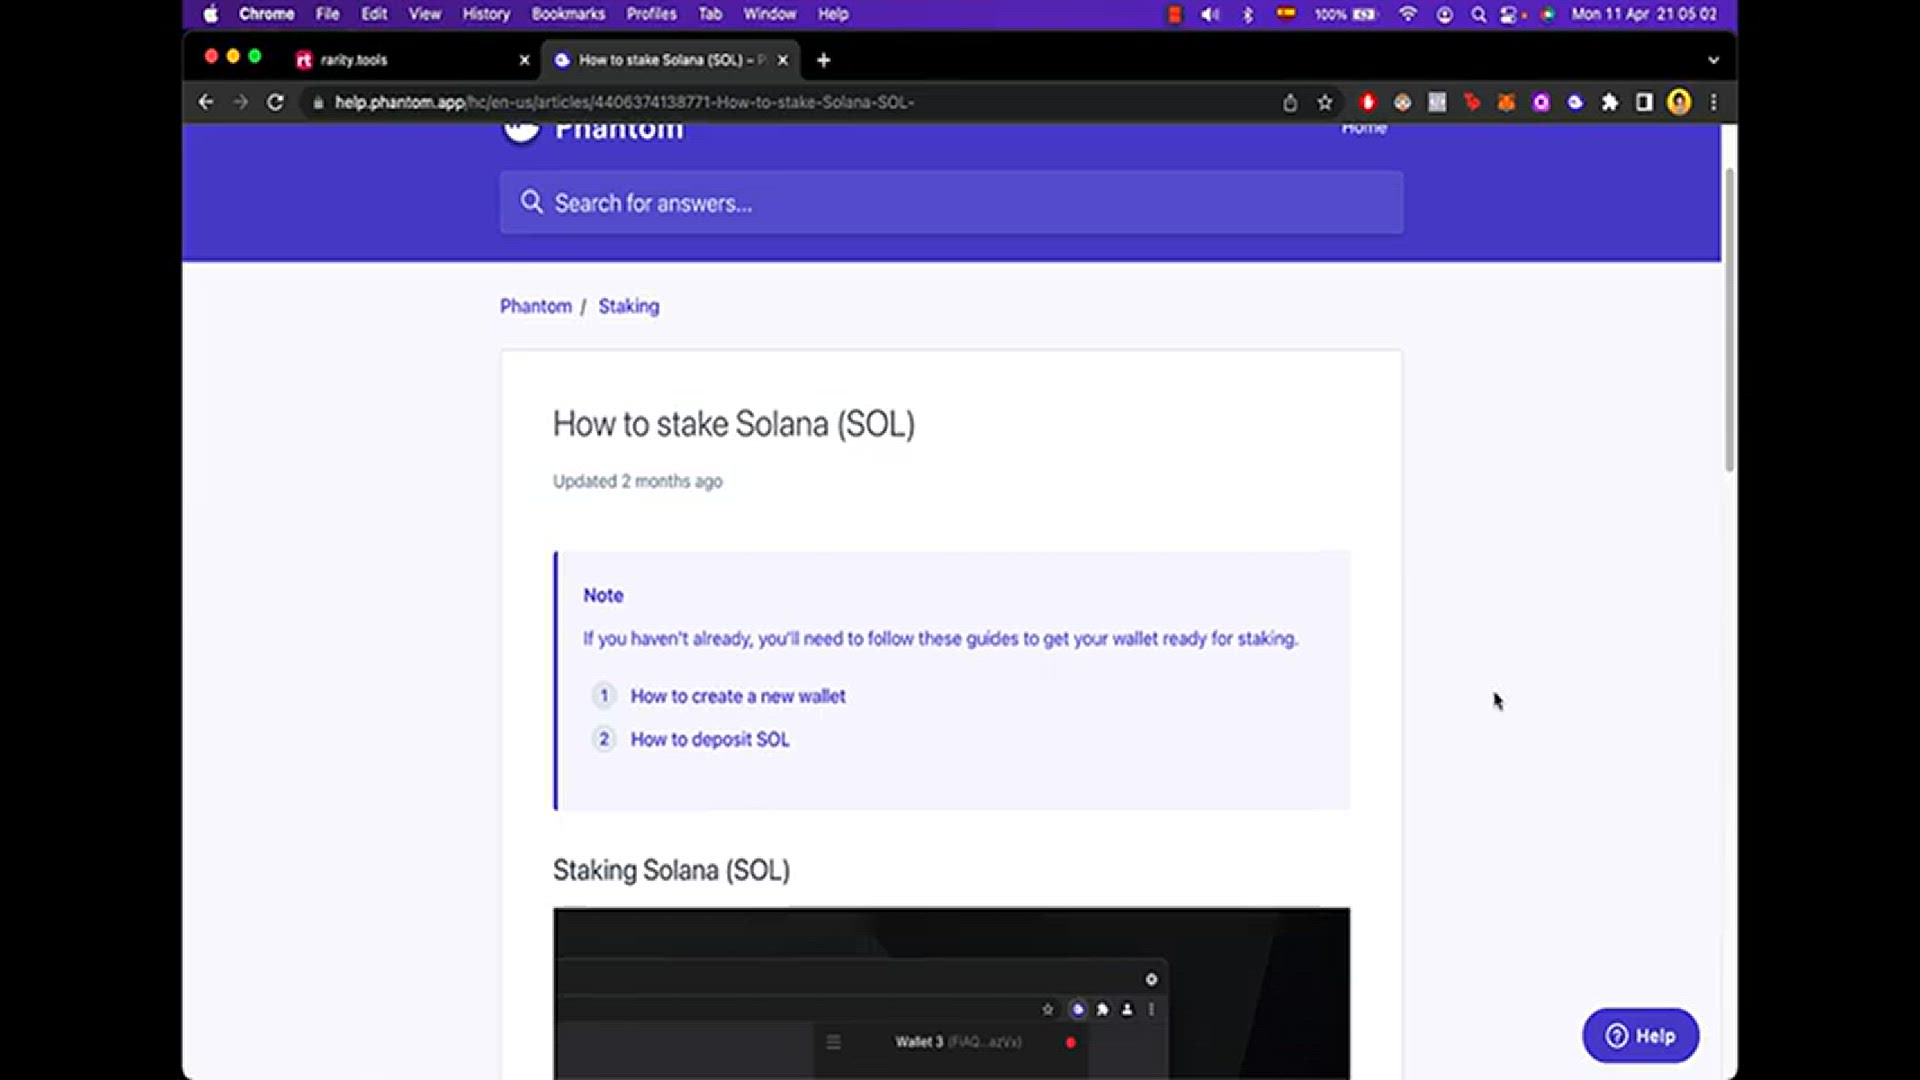Screen dimensions: 1920x1080
Task: Select the How to stake Solana tab
Action: point(670,60)
